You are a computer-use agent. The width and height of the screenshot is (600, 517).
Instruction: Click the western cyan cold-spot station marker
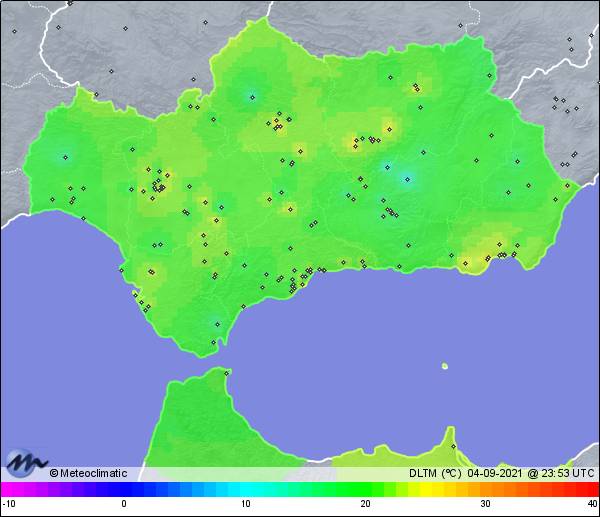(x=65, y=157)
